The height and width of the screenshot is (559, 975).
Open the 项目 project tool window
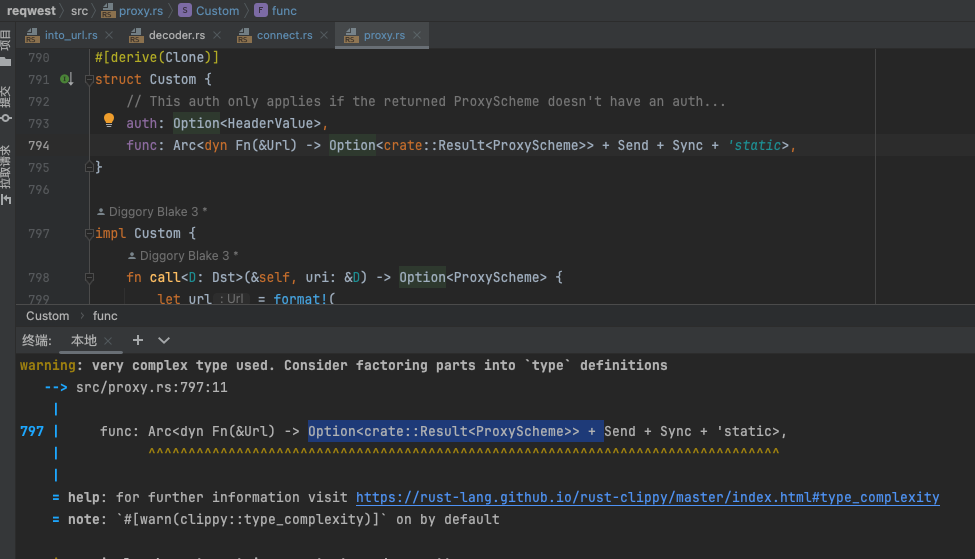click(x=6, y=45)
